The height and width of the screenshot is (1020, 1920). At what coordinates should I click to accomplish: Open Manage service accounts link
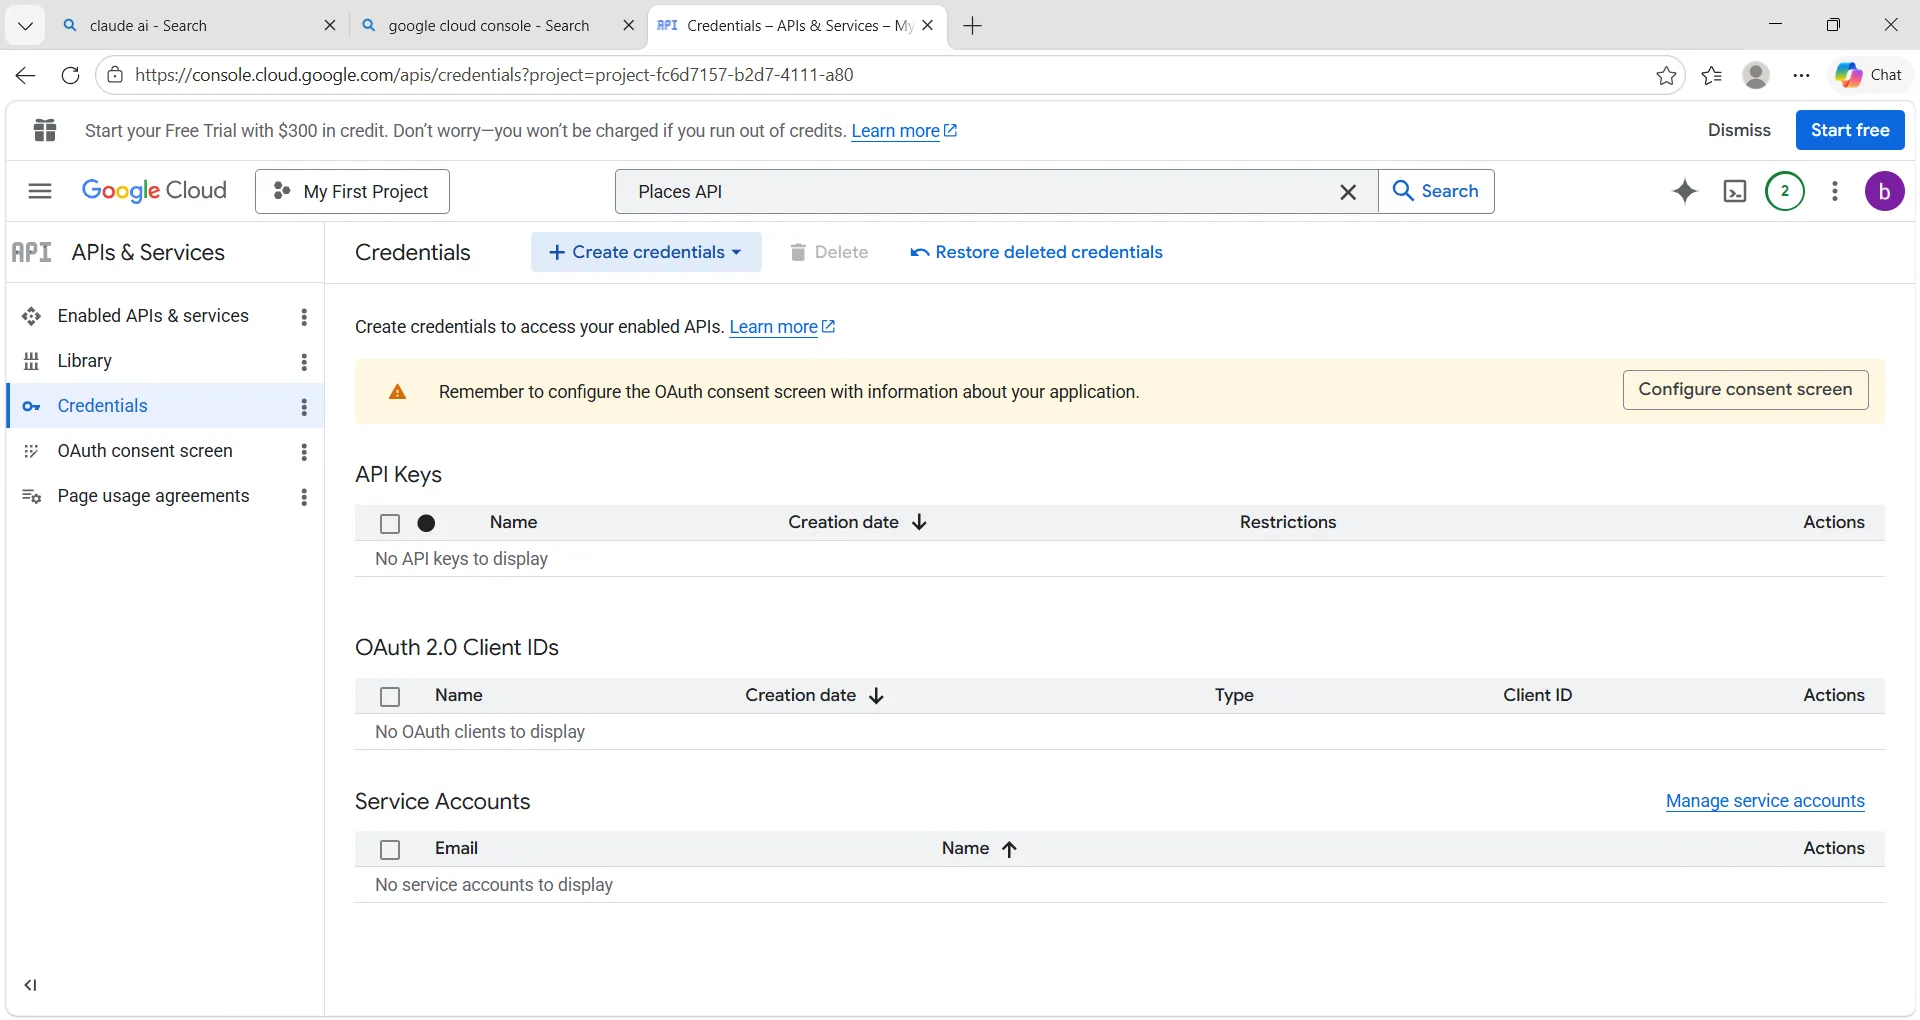point(1765,801)
